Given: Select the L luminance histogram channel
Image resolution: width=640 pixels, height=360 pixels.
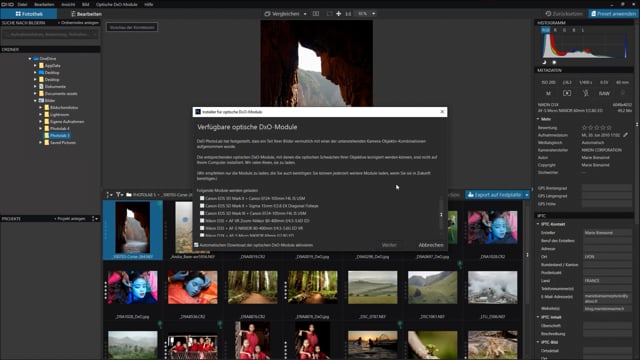Looking at the screenshot, I should point(582,30).
